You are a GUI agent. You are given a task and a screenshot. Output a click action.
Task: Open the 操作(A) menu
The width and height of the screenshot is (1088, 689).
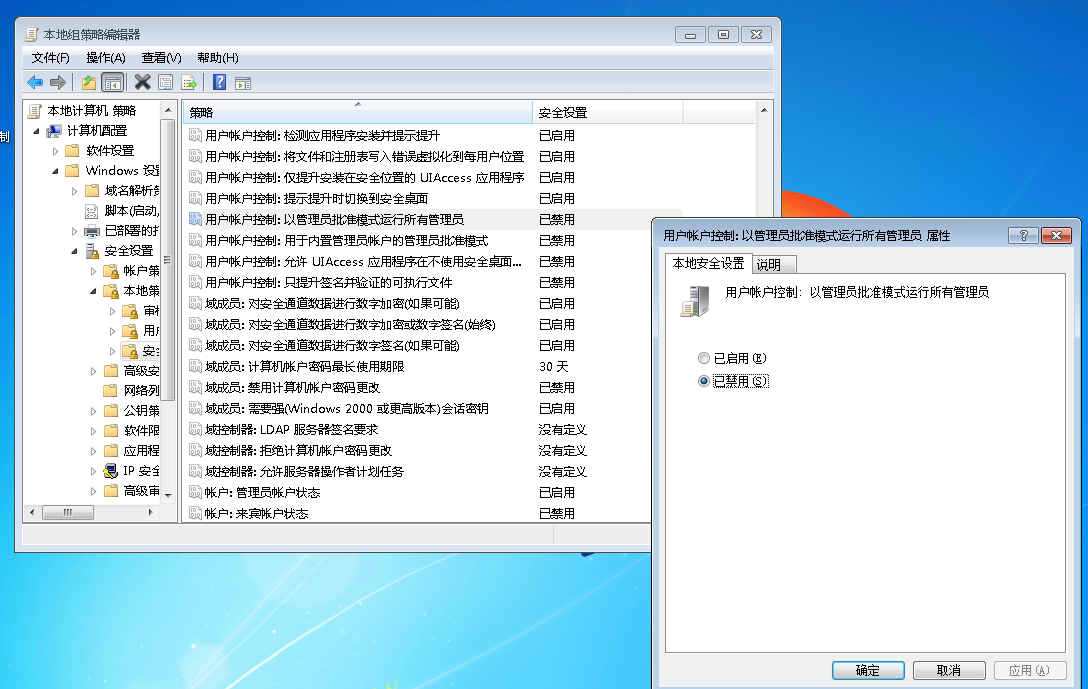tap(105, 58)
